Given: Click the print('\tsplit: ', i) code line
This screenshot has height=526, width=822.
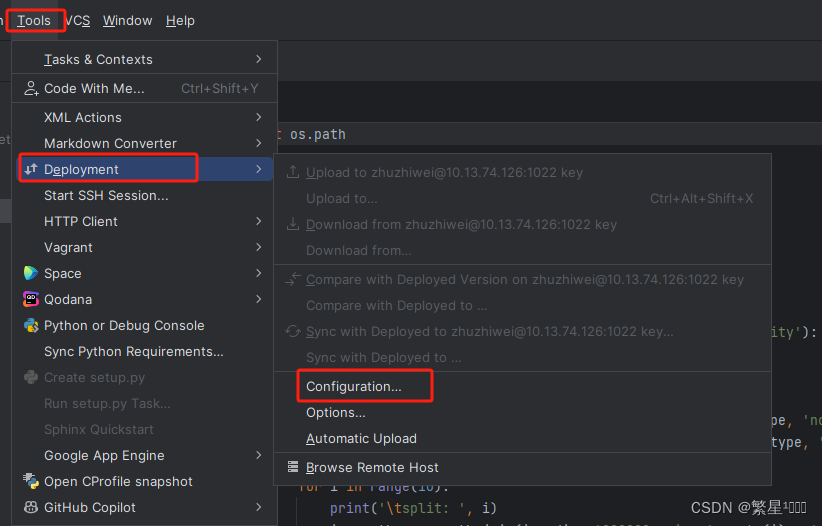Looking at the screenshot, I should [413, 508].
